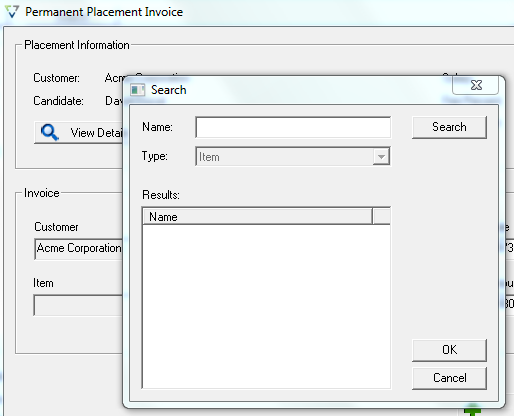Click inside the empty Results list area

pyautogui.click(x=266, y=306)
